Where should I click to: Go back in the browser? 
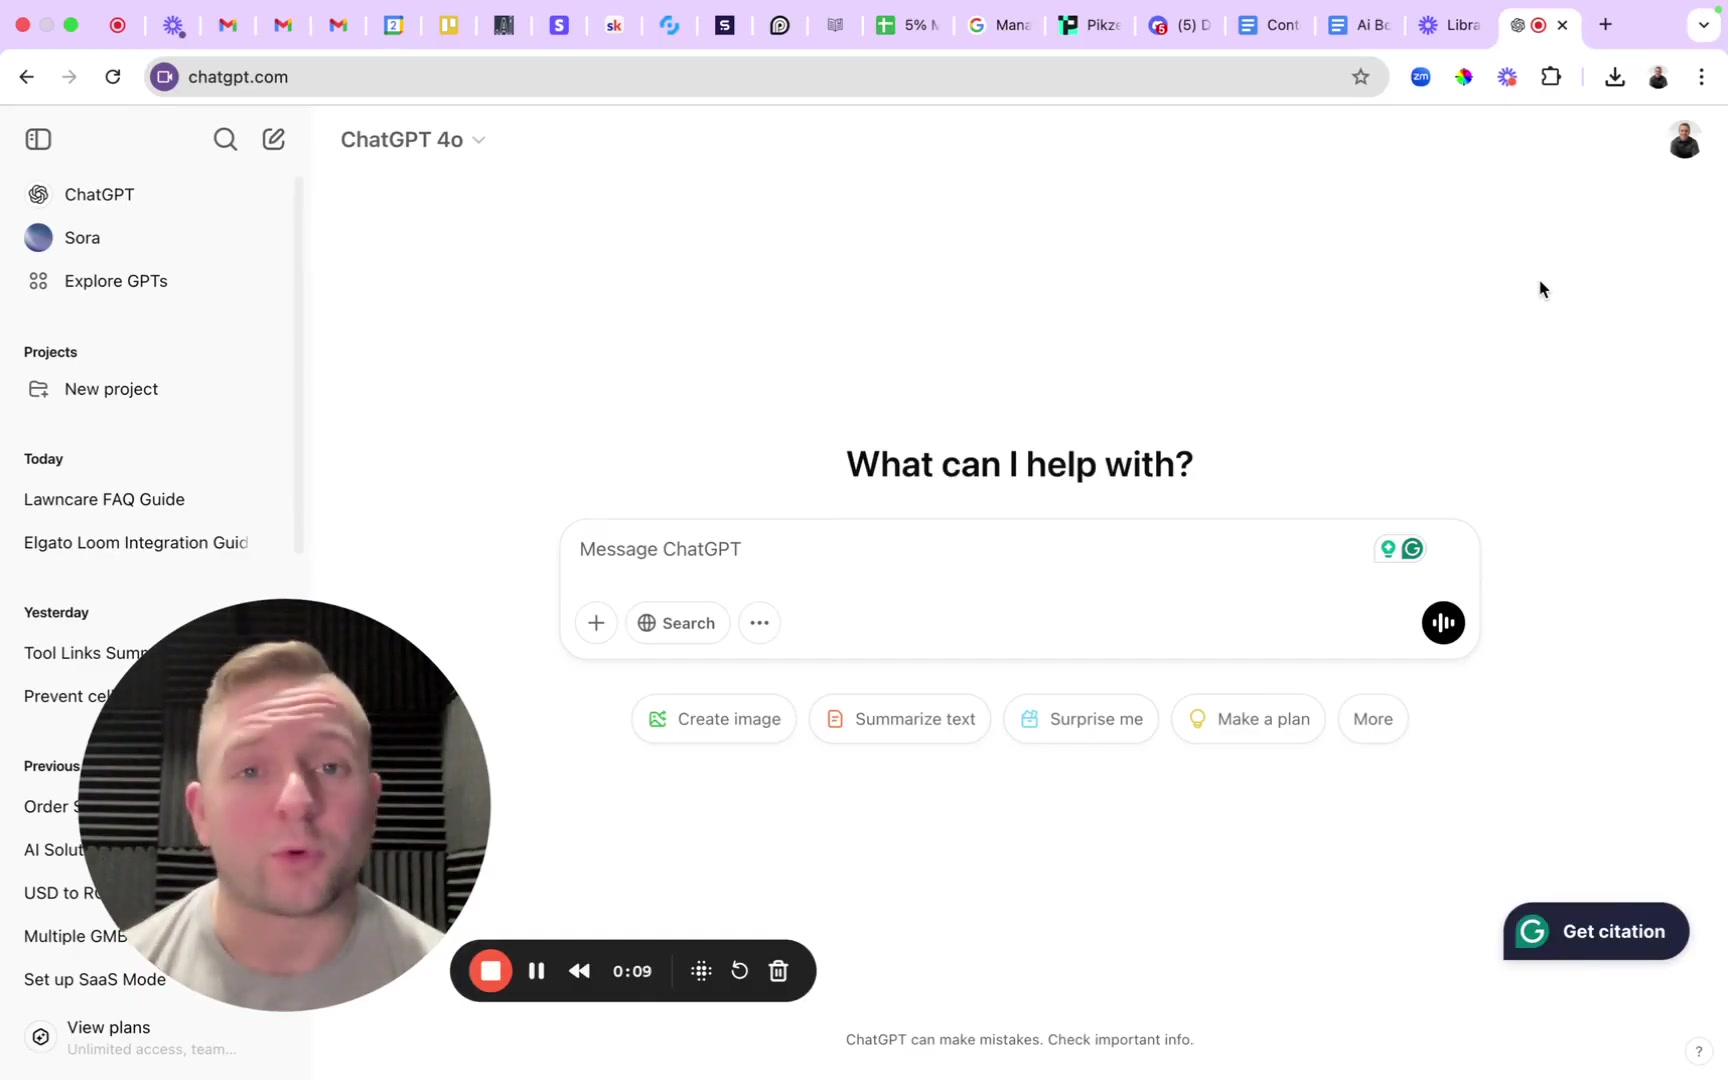coord(26,77)
